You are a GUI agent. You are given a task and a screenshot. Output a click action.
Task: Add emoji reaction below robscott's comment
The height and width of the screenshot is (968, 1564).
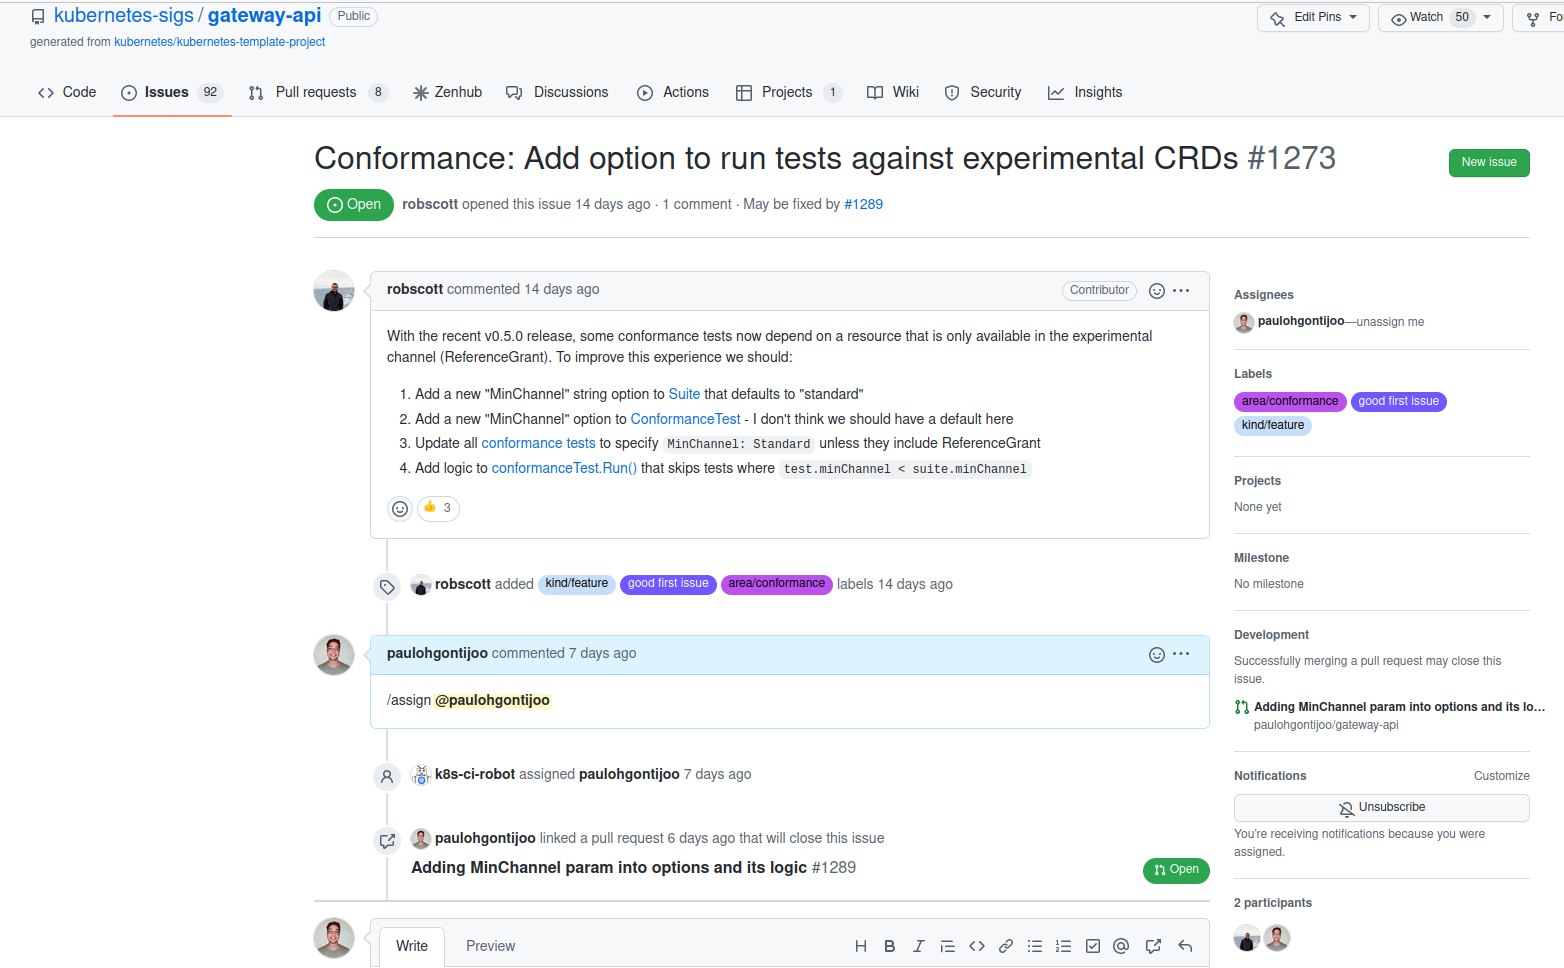coord(400,509)
